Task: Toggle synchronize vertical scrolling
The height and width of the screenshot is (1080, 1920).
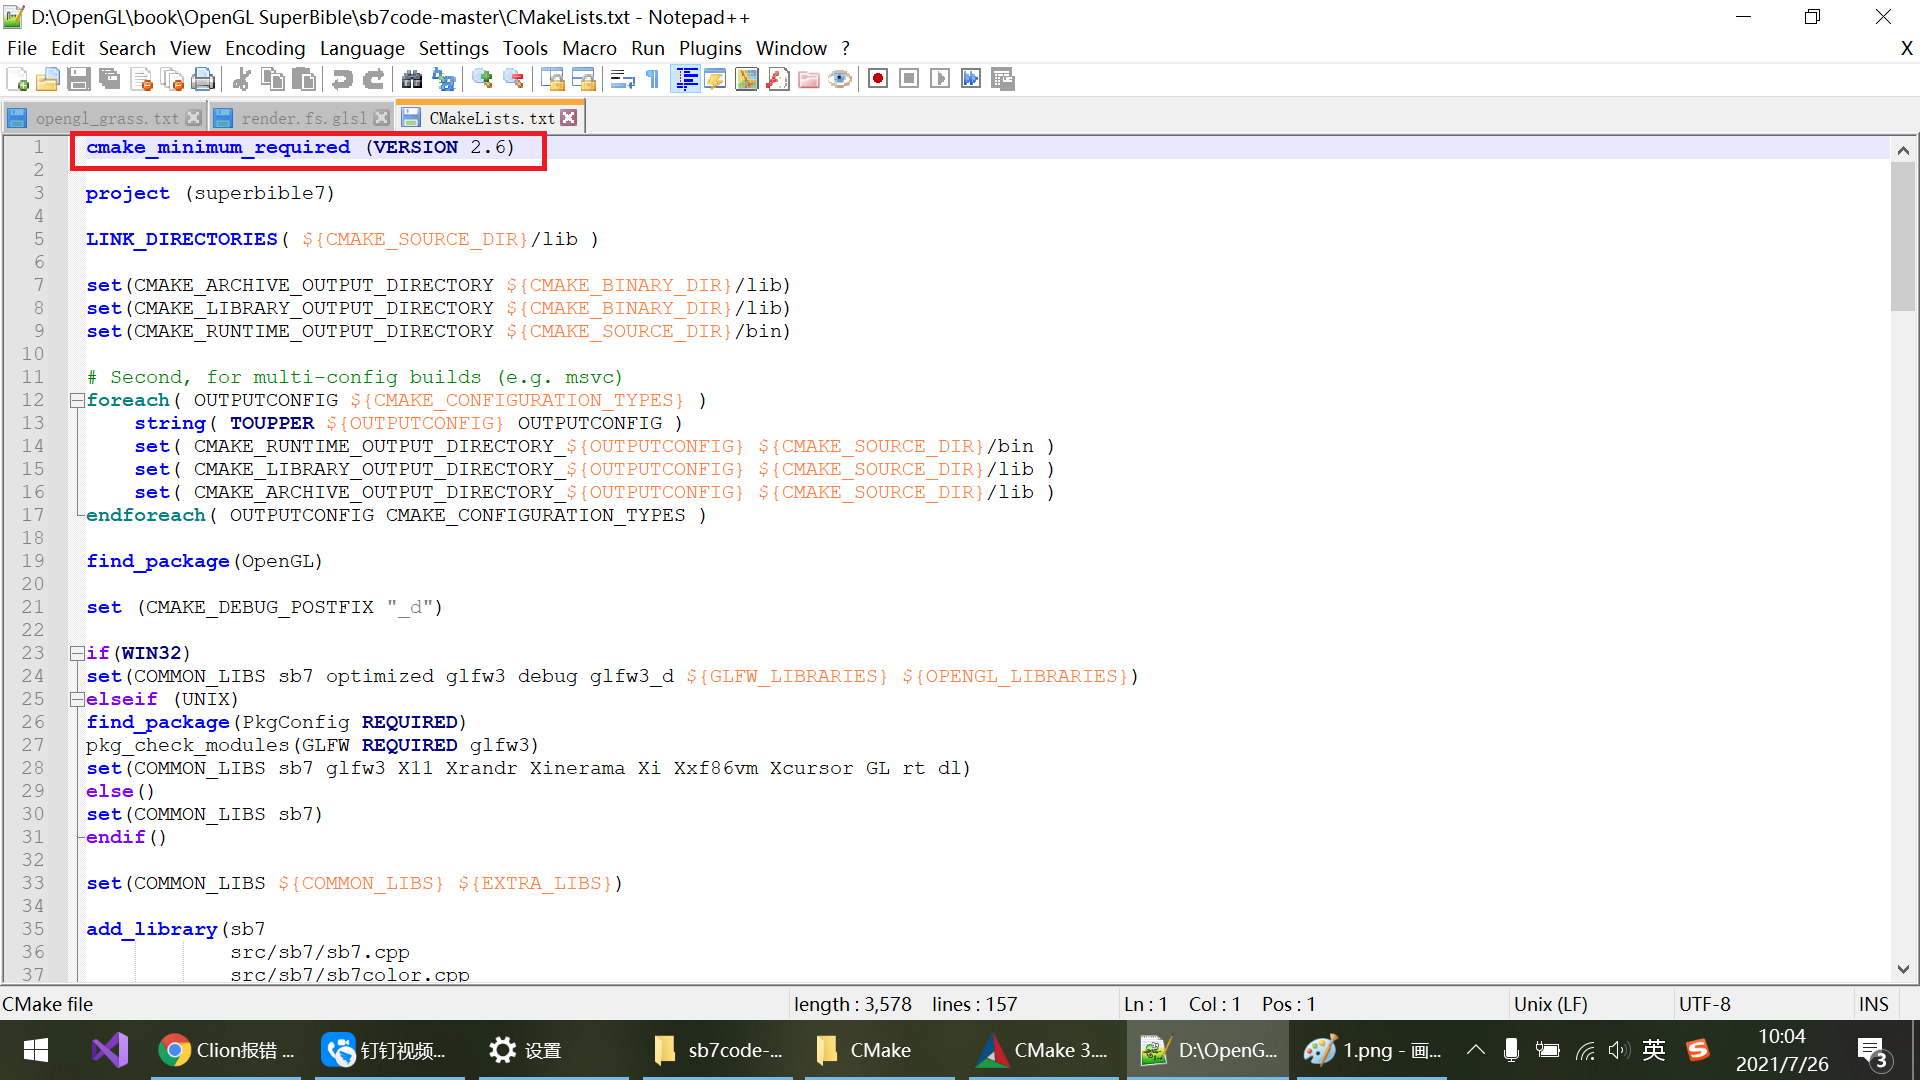Action: point(554,79)
